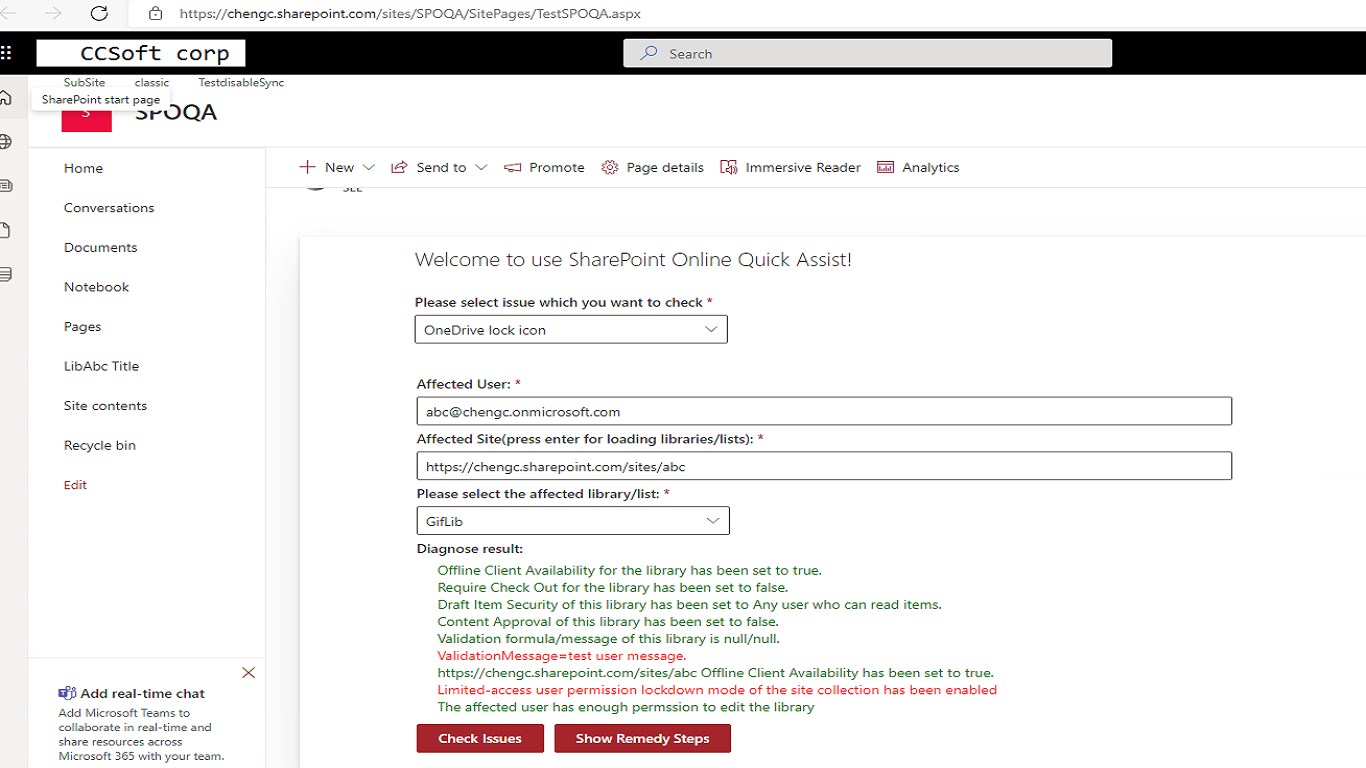Expand the New menu chevron
The height and width of the screenshot is (768, 1366).
point(368,167)
